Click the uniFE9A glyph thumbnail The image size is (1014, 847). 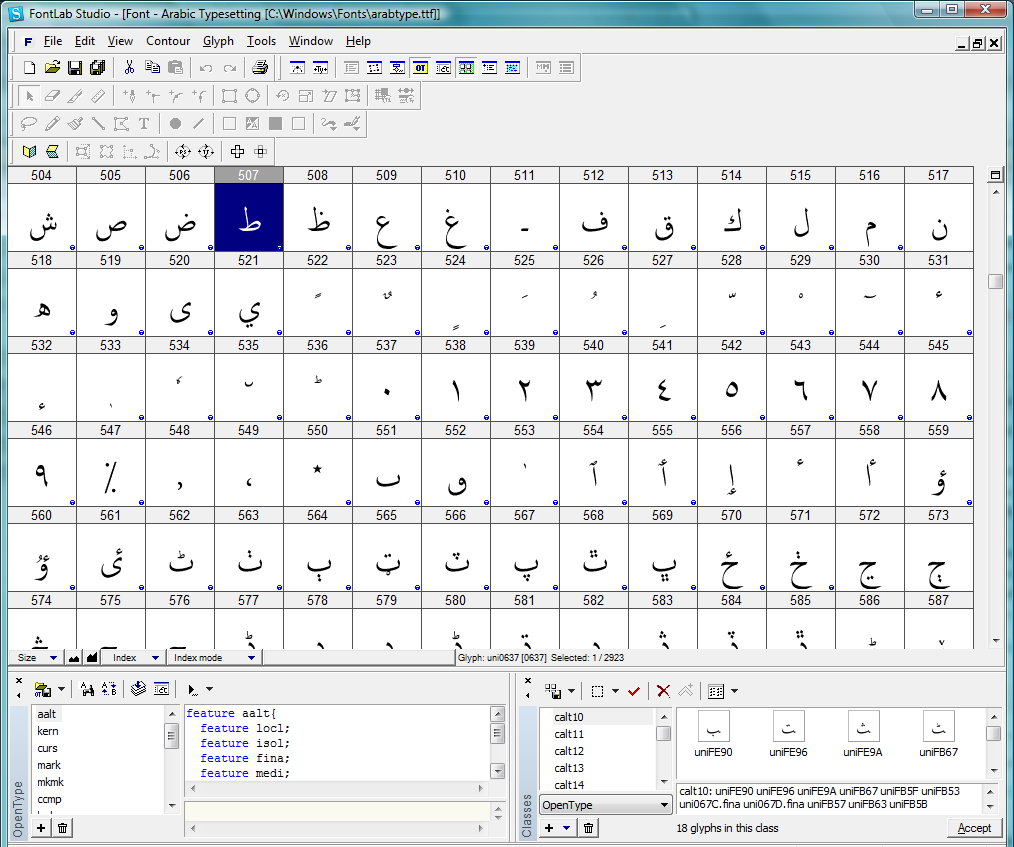pos(863,727)
